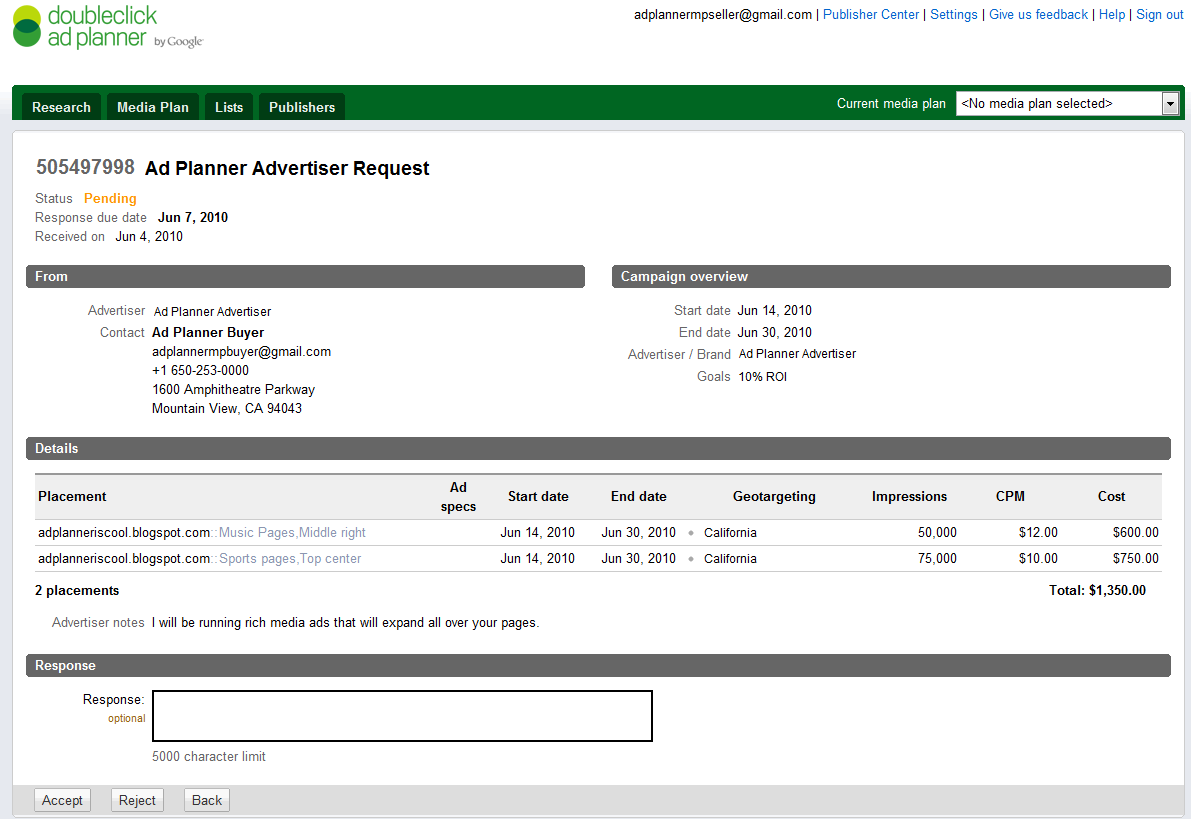Go to the Publishers tab

[302, 107]
